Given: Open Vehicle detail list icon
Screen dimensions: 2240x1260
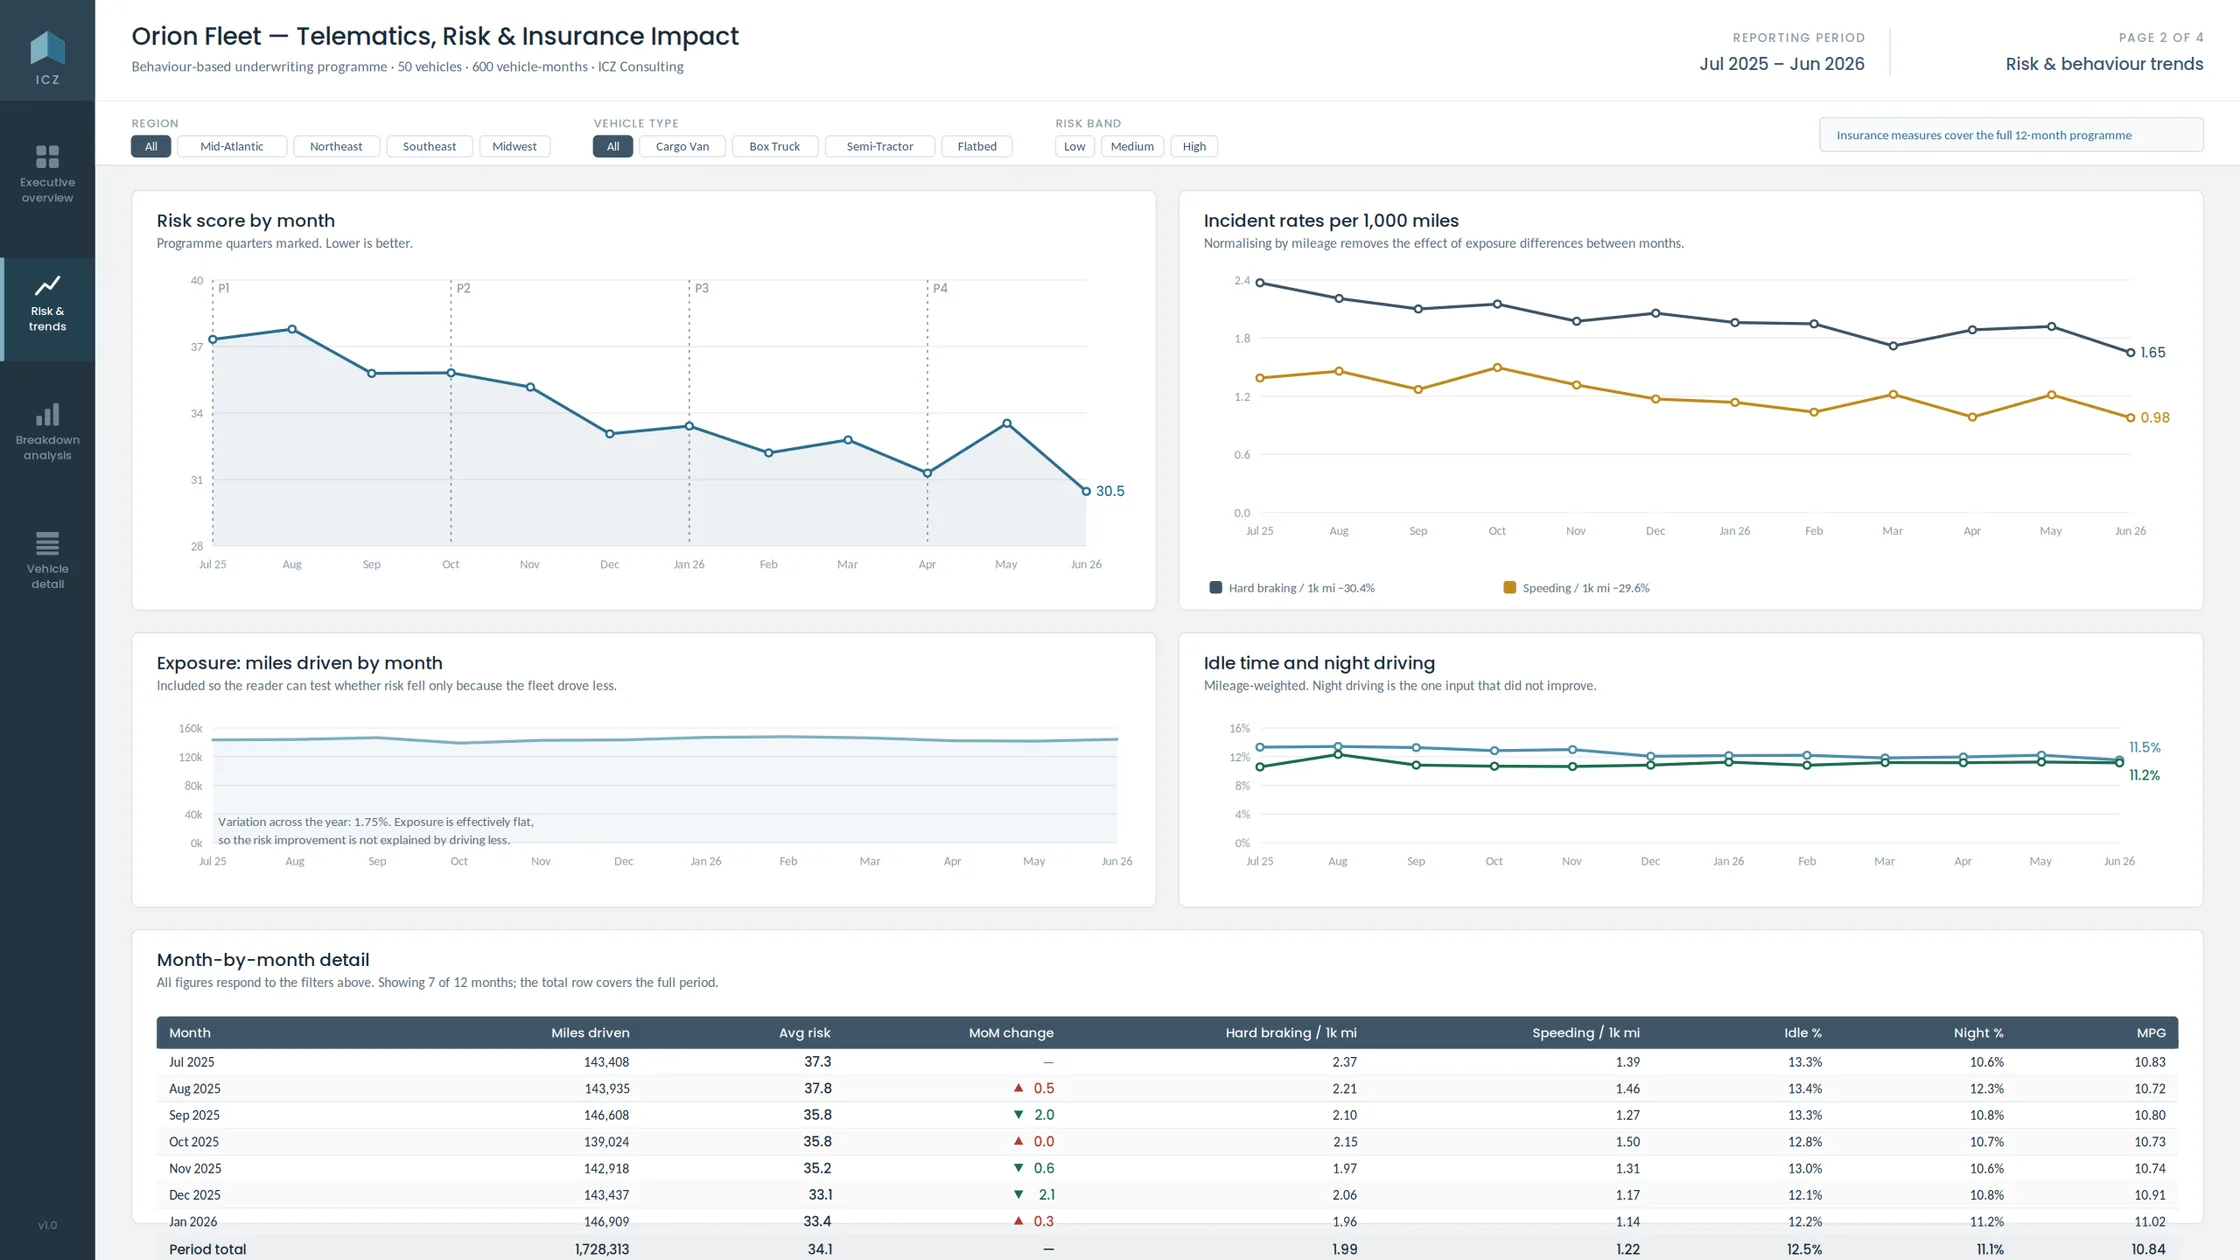Looking at the screenshot, I should tap(47, 543).
